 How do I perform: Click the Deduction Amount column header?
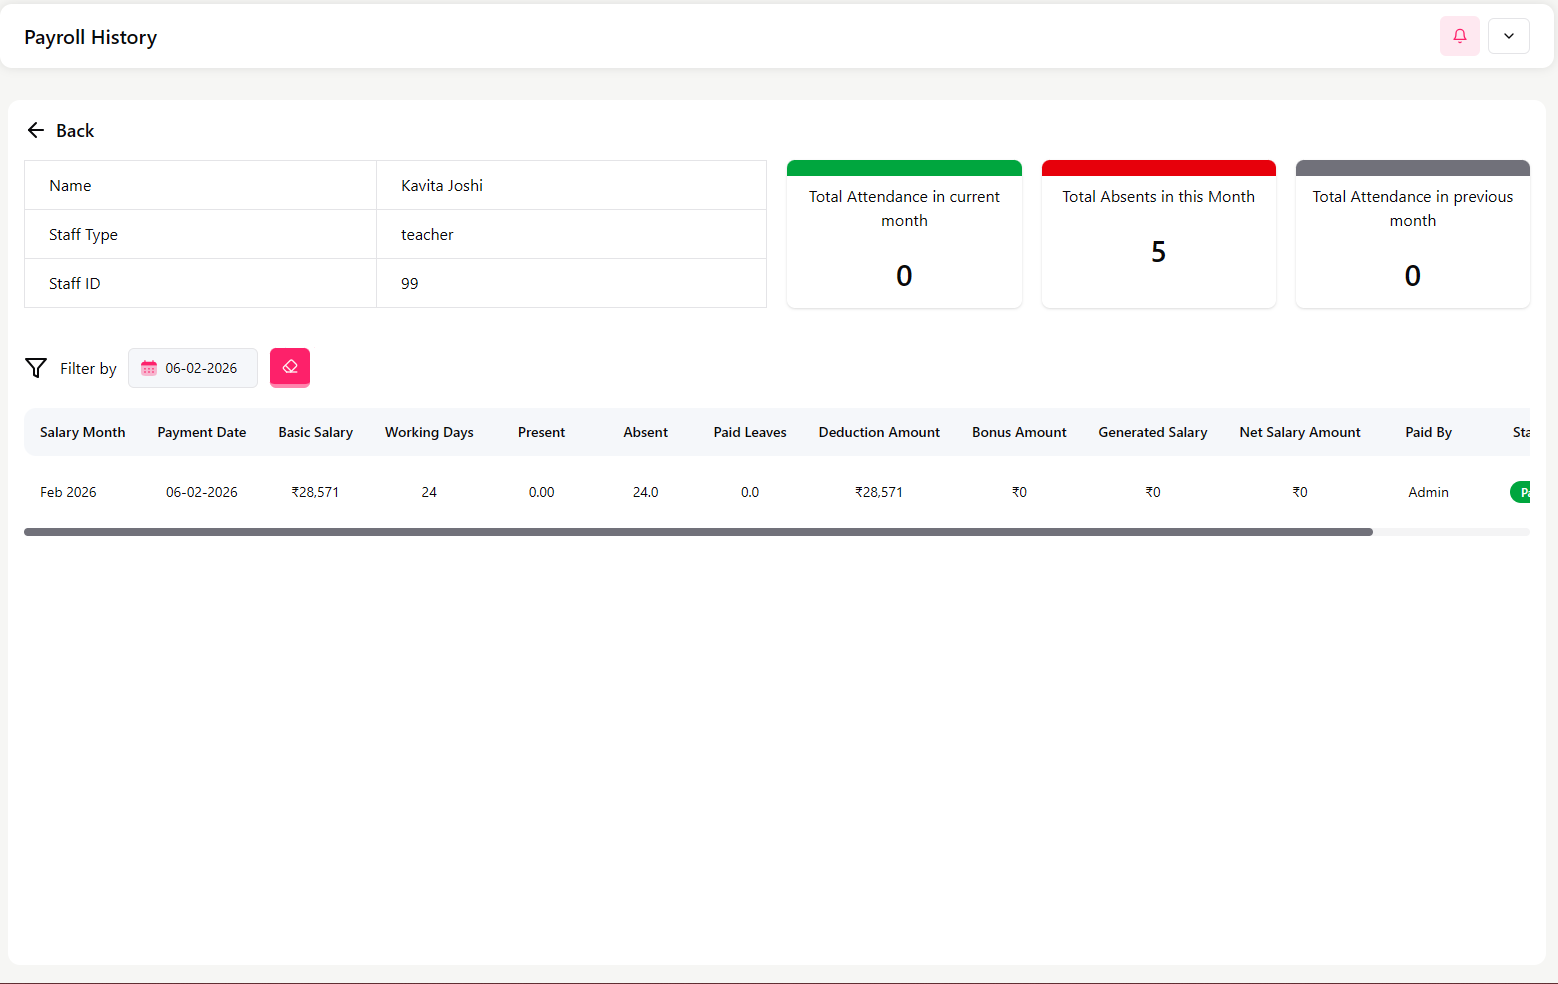(x=878, y=432)
